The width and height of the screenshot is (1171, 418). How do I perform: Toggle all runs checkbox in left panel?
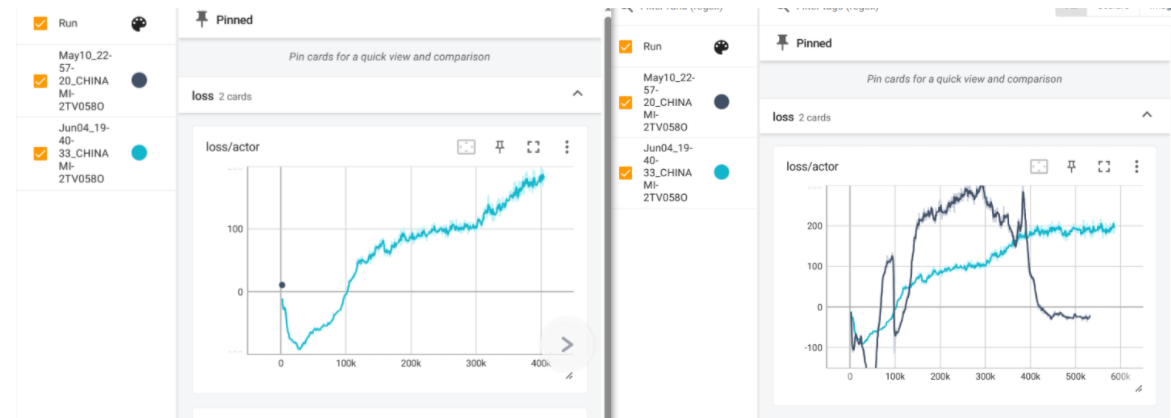(40, 23)
